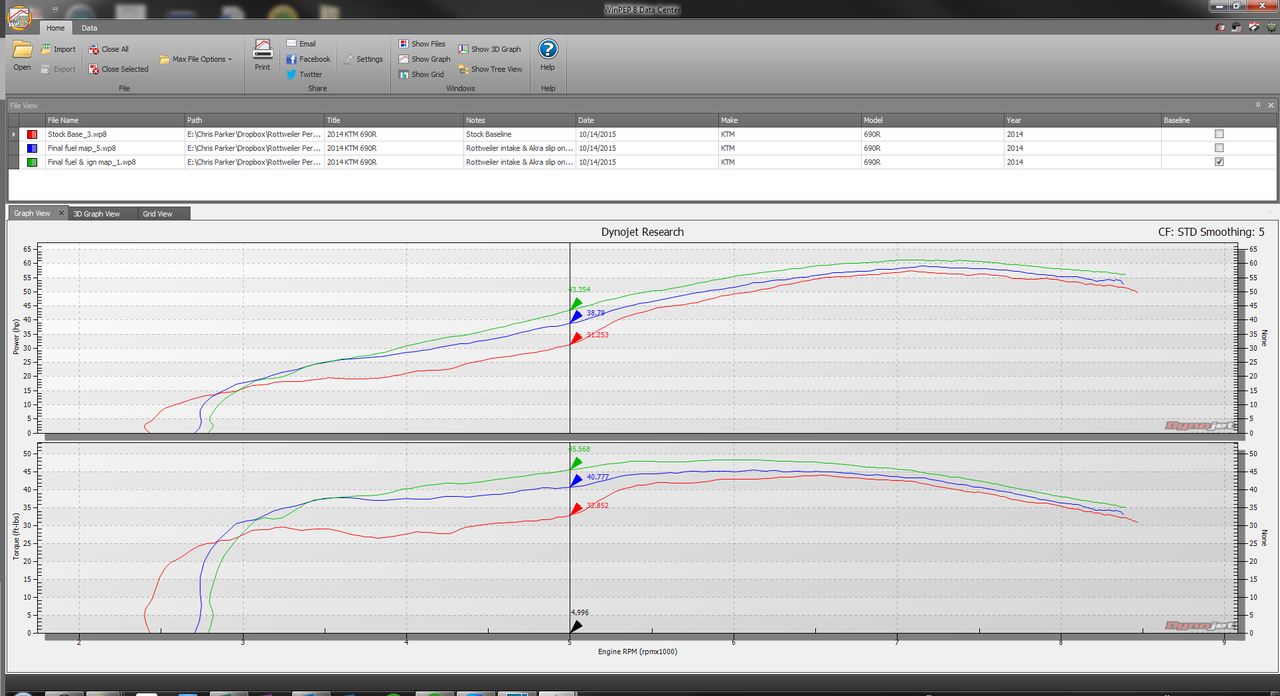Click Close All files

tap(108, 49)
